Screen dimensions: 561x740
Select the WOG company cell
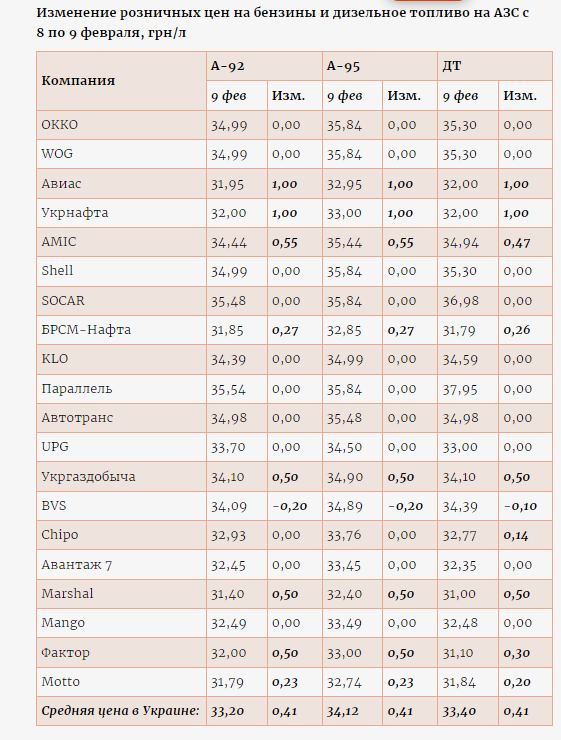57,154
